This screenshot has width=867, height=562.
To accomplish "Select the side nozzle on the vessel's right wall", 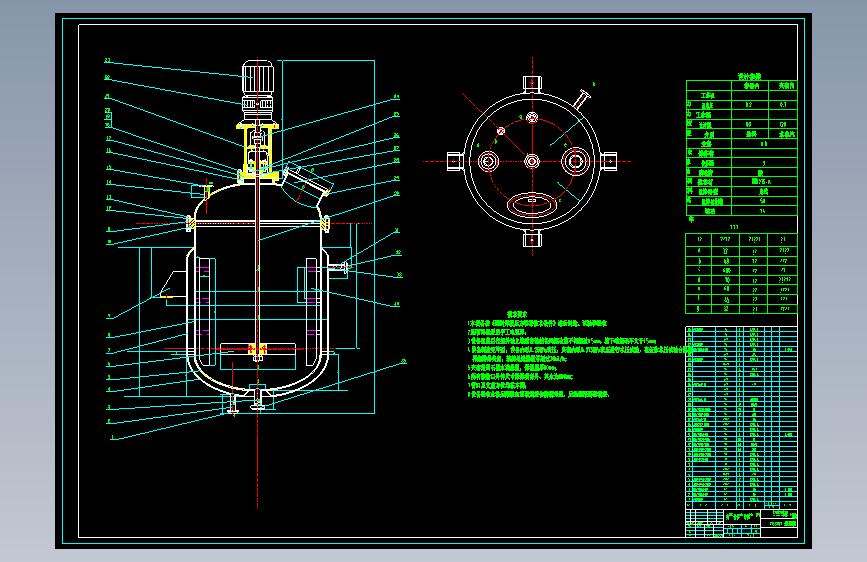I will [x=338, y=268].
